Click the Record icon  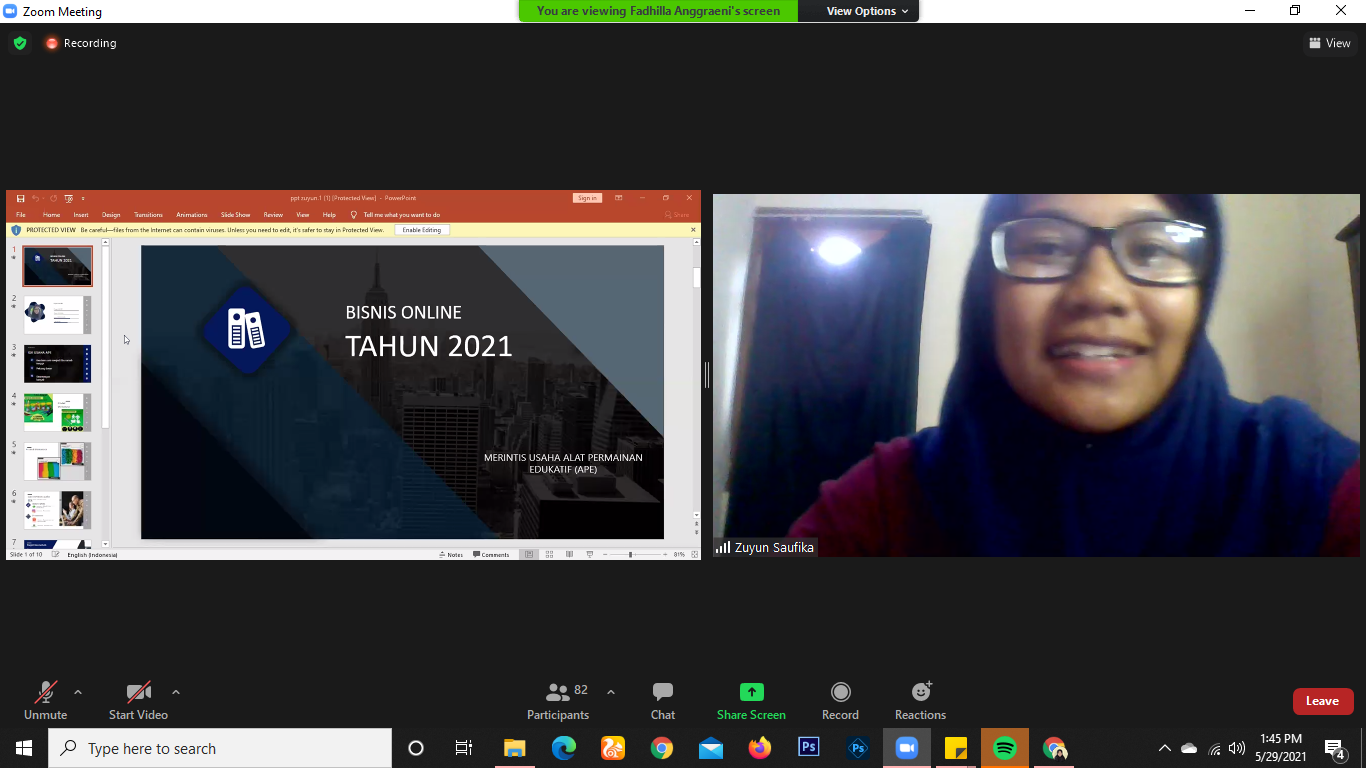coord(840,692)
